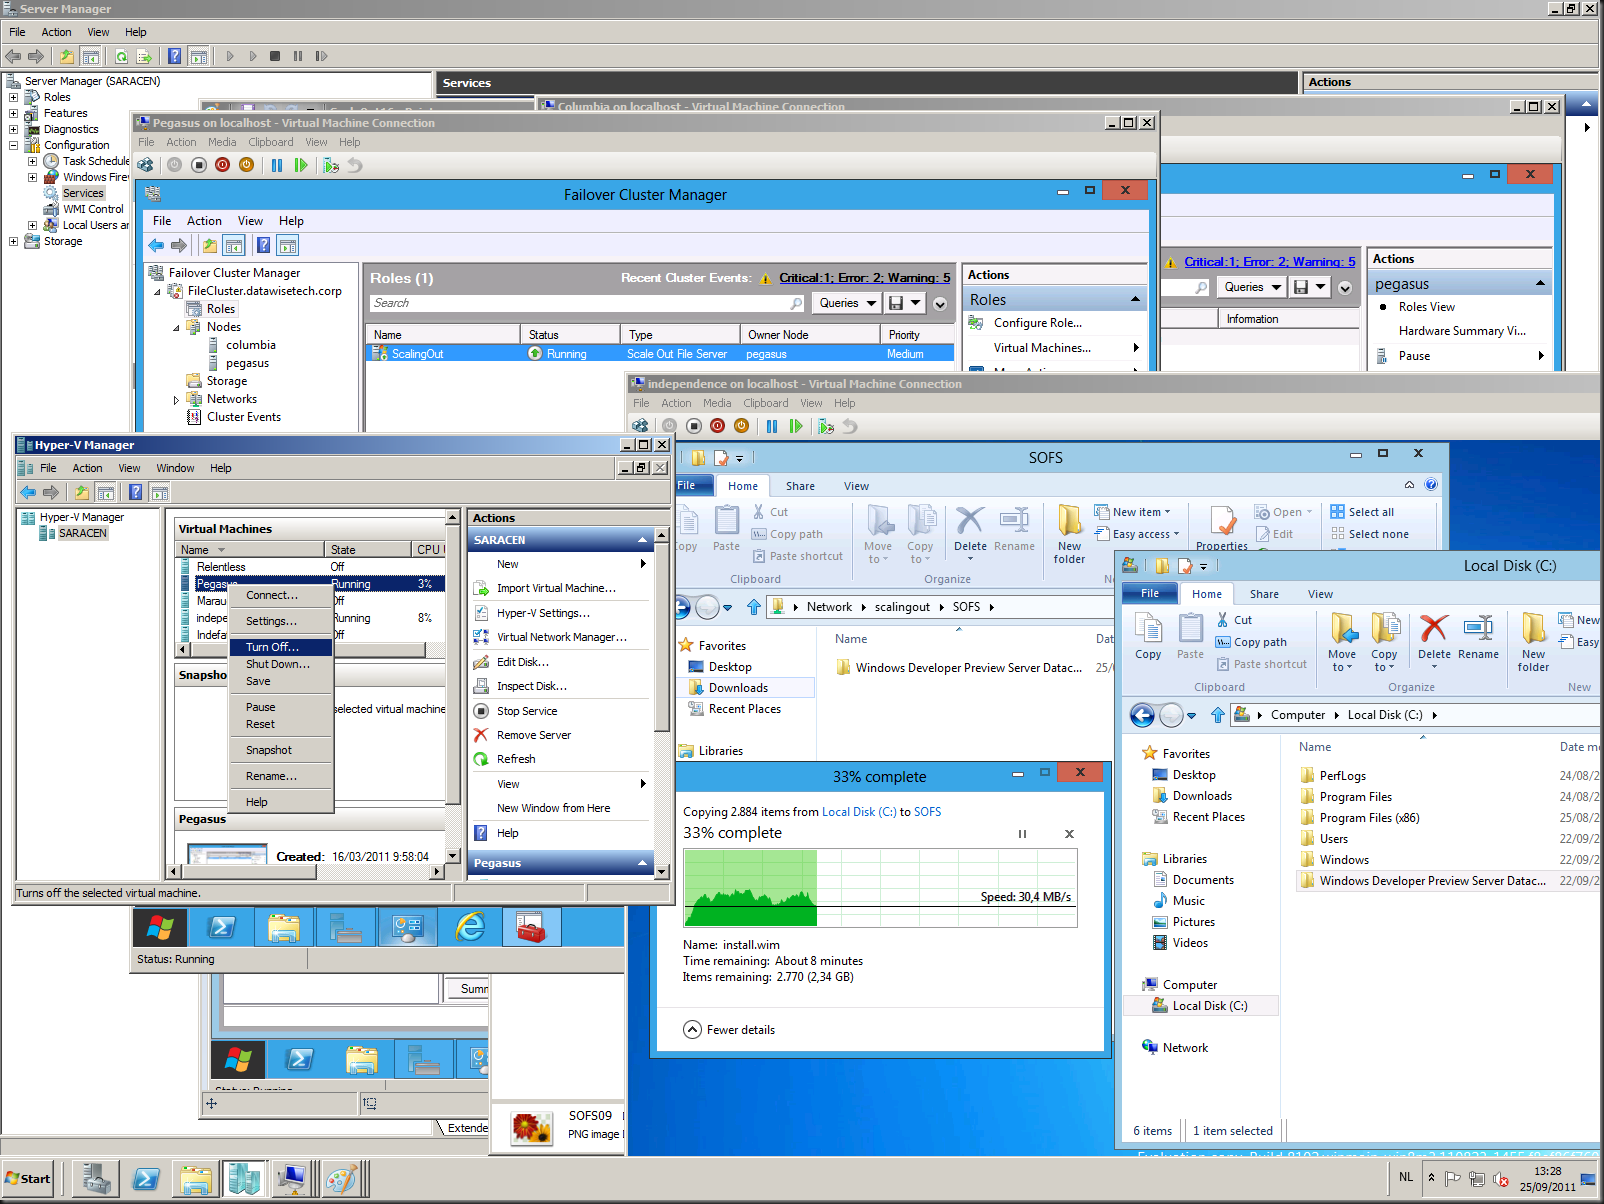Open the Window menu in Hyper-V Manager

(x=175, y=468)
